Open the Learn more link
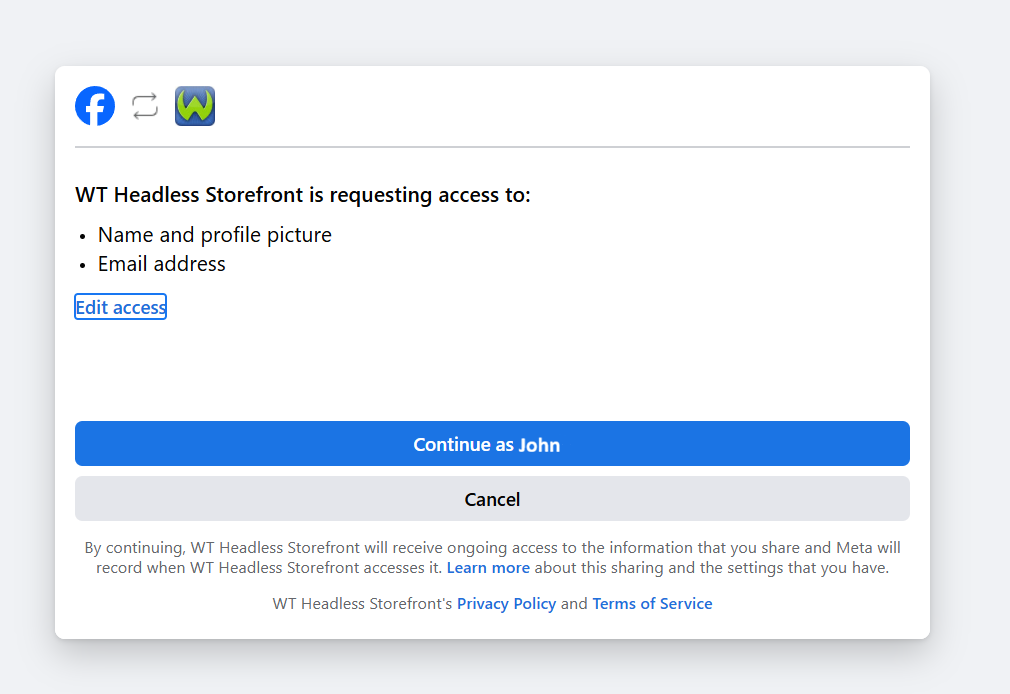Viewport: 1010px width, 694px height. (488, 568)
